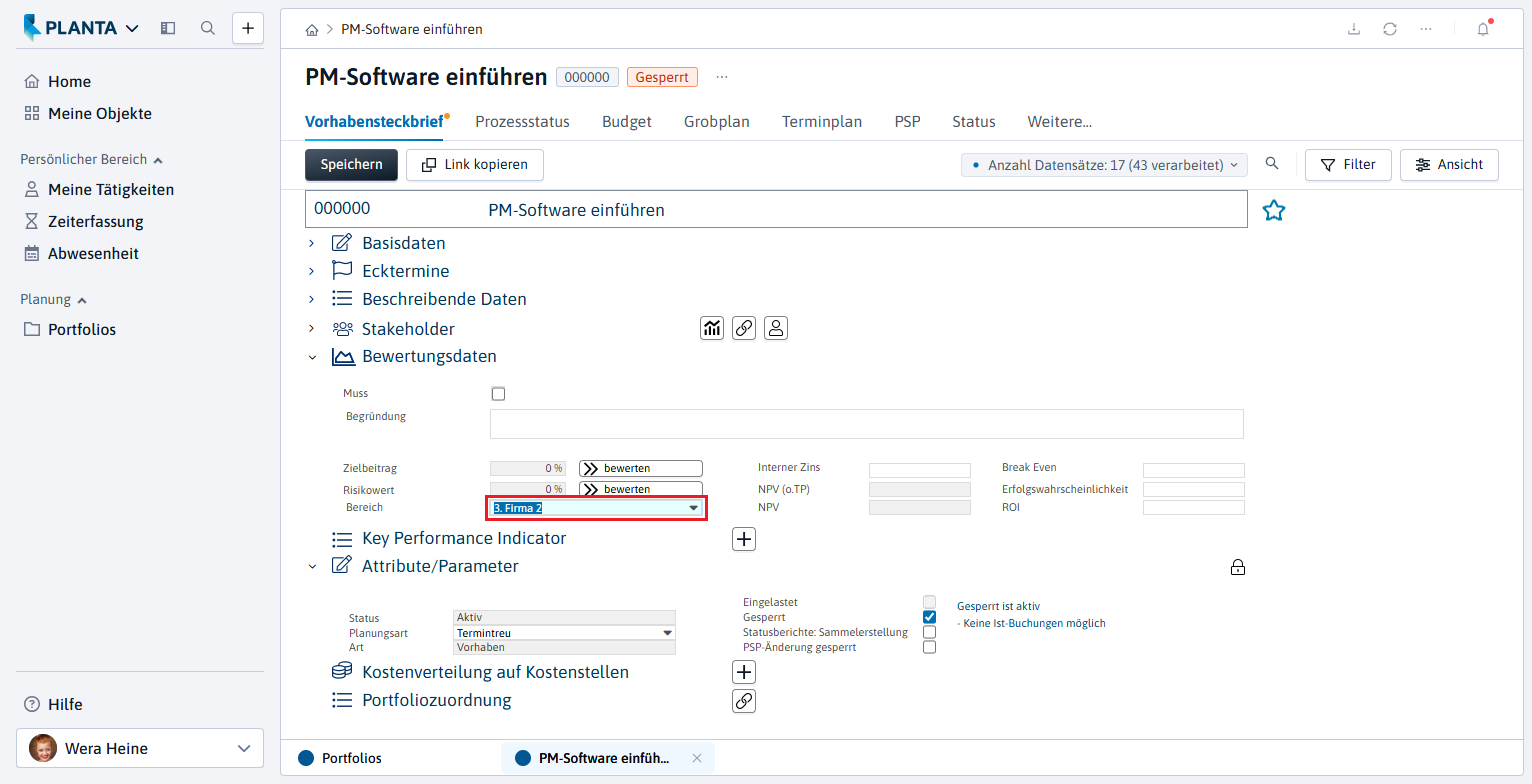Click the Speichern button

click(351, 165)
